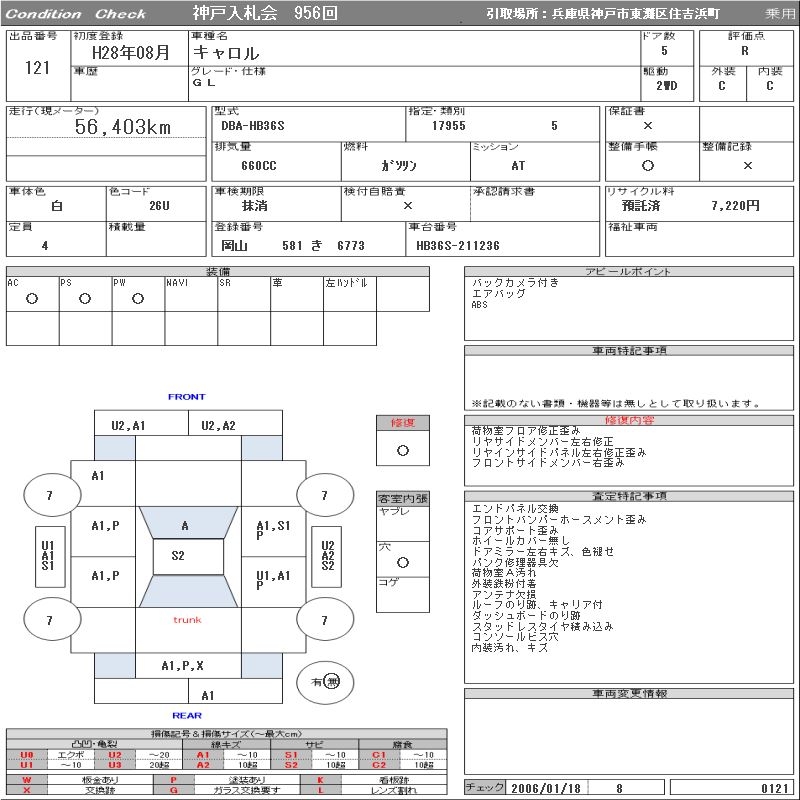800x800 pixels.
Task: Click the Condition Check header title
Action: [76, 14]
